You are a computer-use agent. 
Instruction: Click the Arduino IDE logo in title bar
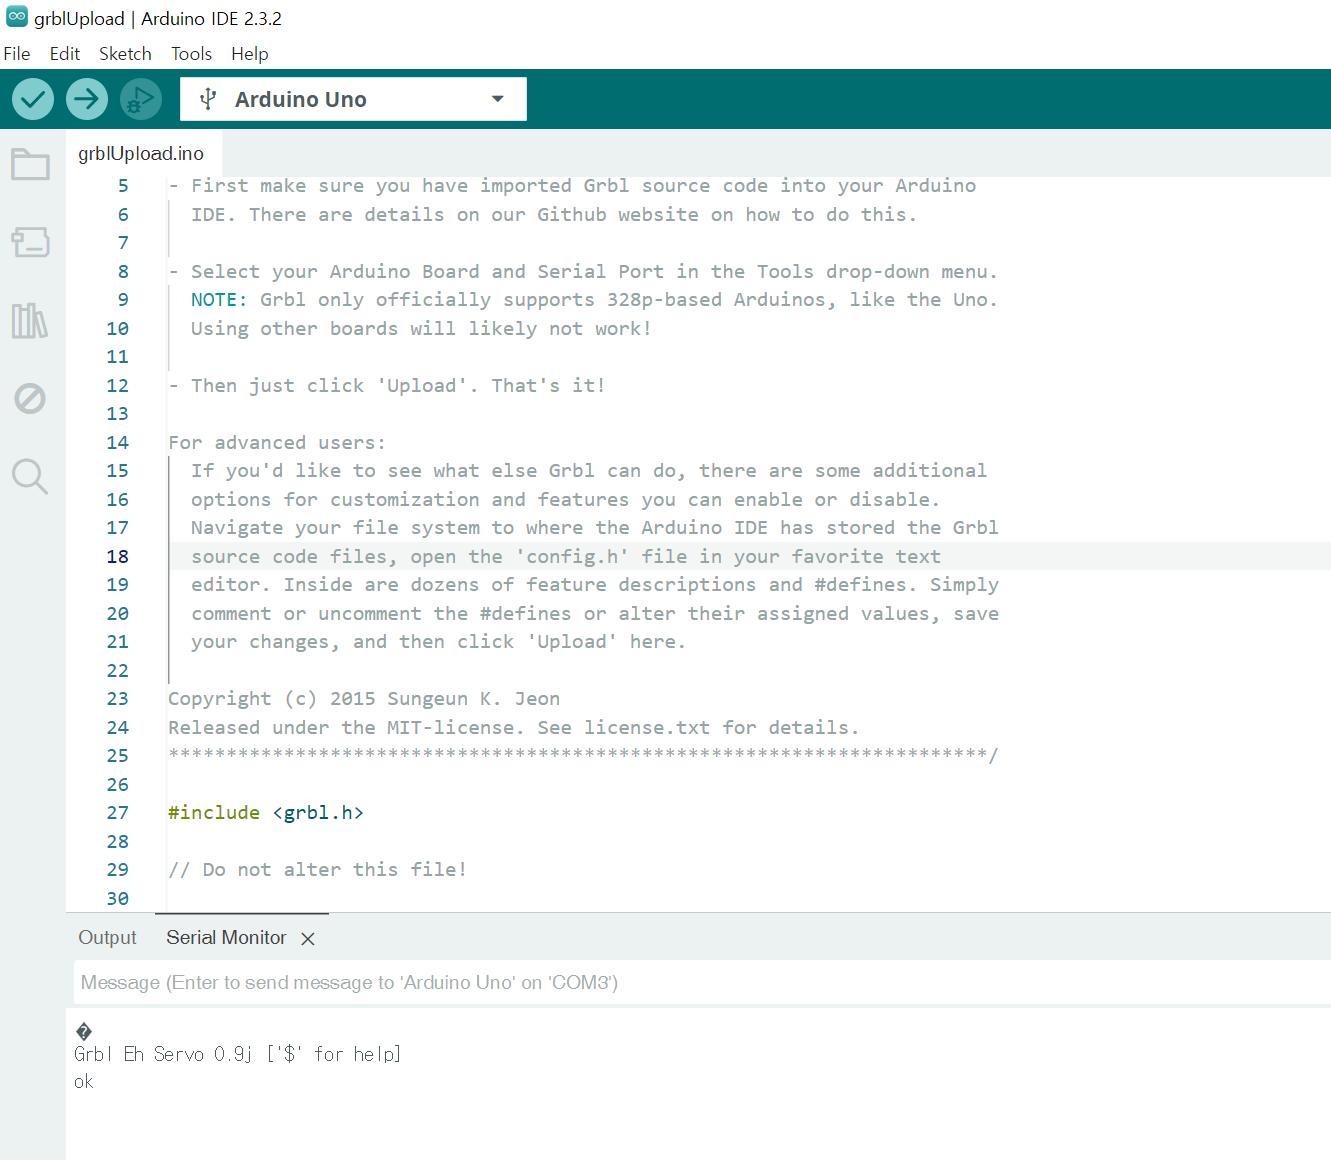17,17
